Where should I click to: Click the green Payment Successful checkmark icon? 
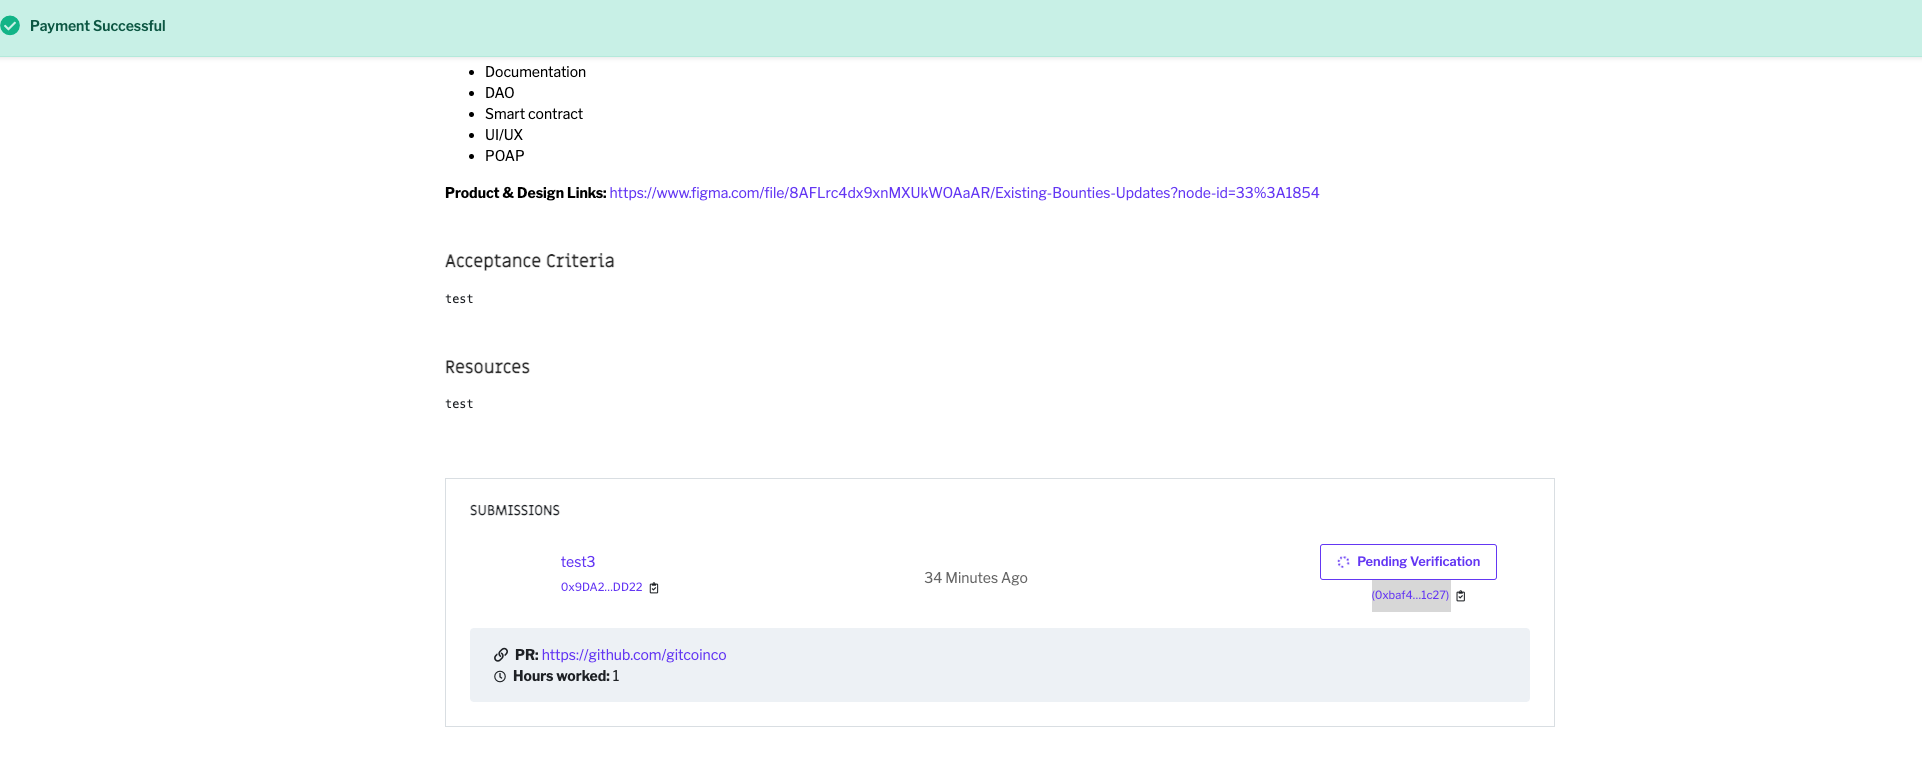click(10, 26)
